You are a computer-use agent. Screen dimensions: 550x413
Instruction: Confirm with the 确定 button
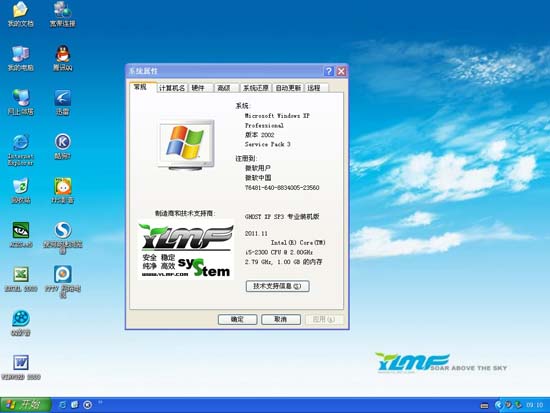[237, 319]
